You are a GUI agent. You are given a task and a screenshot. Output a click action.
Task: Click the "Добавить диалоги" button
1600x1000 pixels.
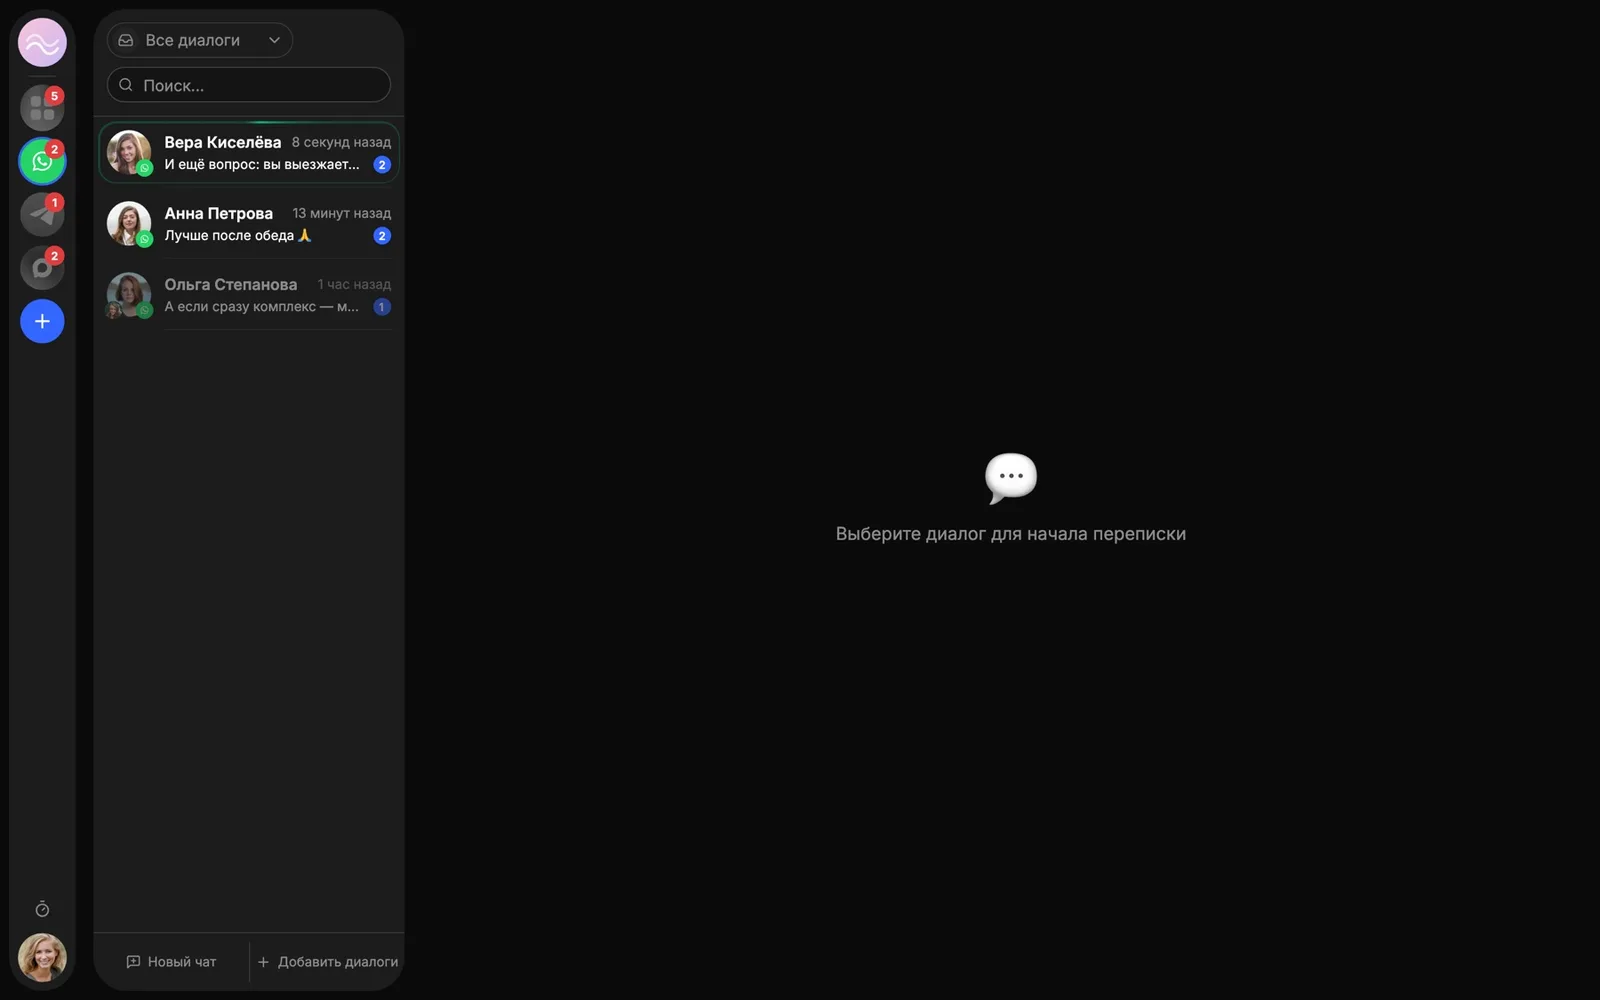click(328, 962)
